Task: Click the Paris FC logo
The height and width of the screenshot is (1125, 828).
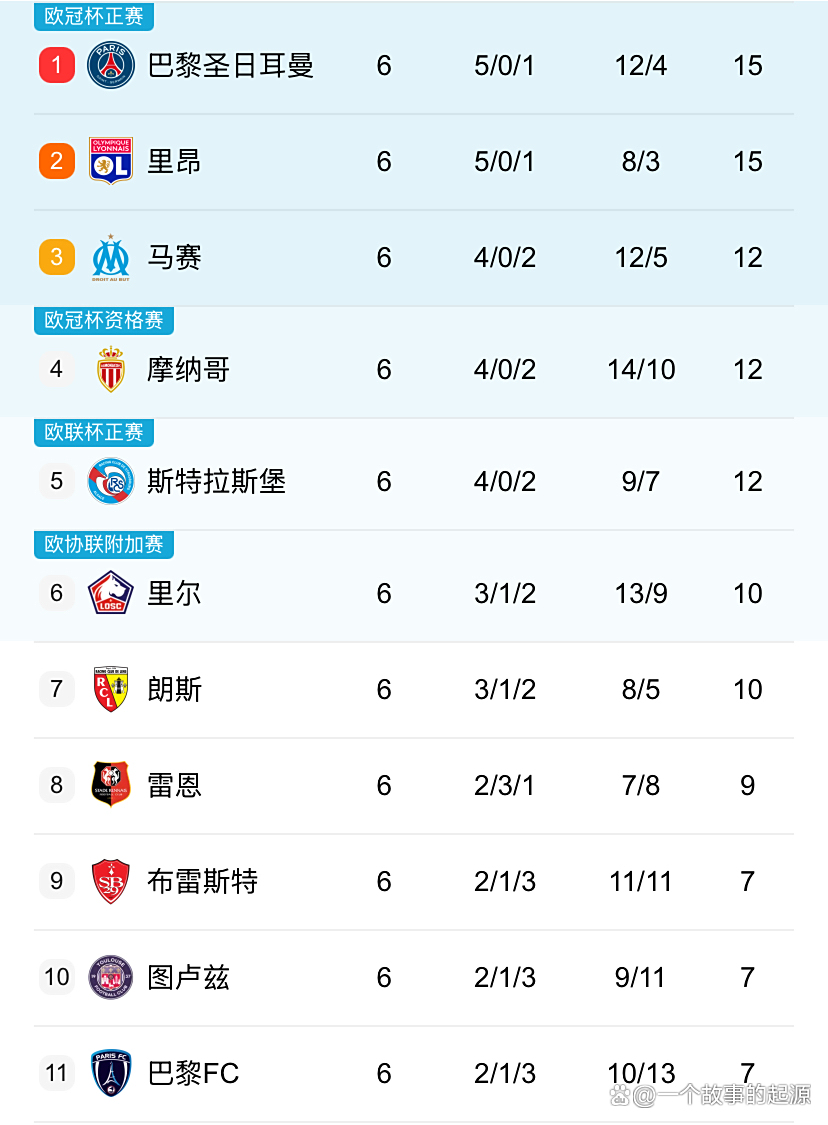Action: click(111, 1073)
